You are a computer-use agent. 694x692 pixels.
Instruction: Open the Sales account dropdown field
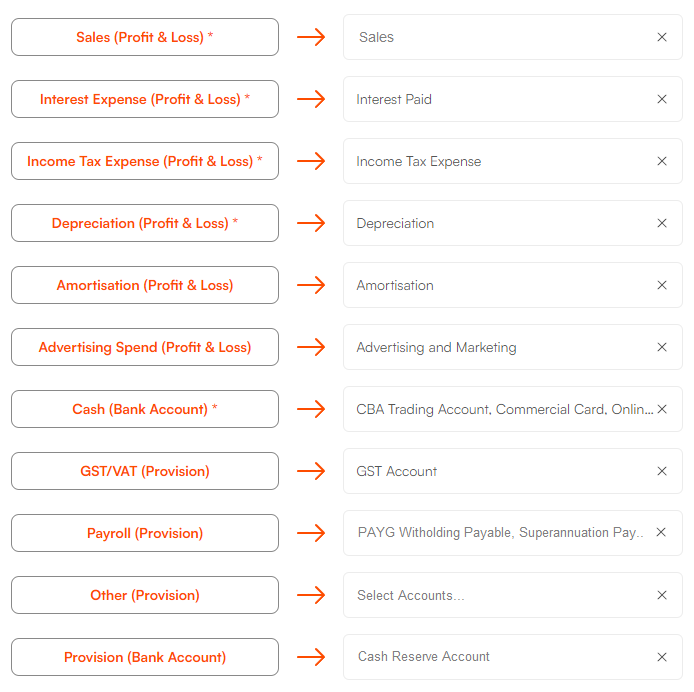click(x=513, y=37)
